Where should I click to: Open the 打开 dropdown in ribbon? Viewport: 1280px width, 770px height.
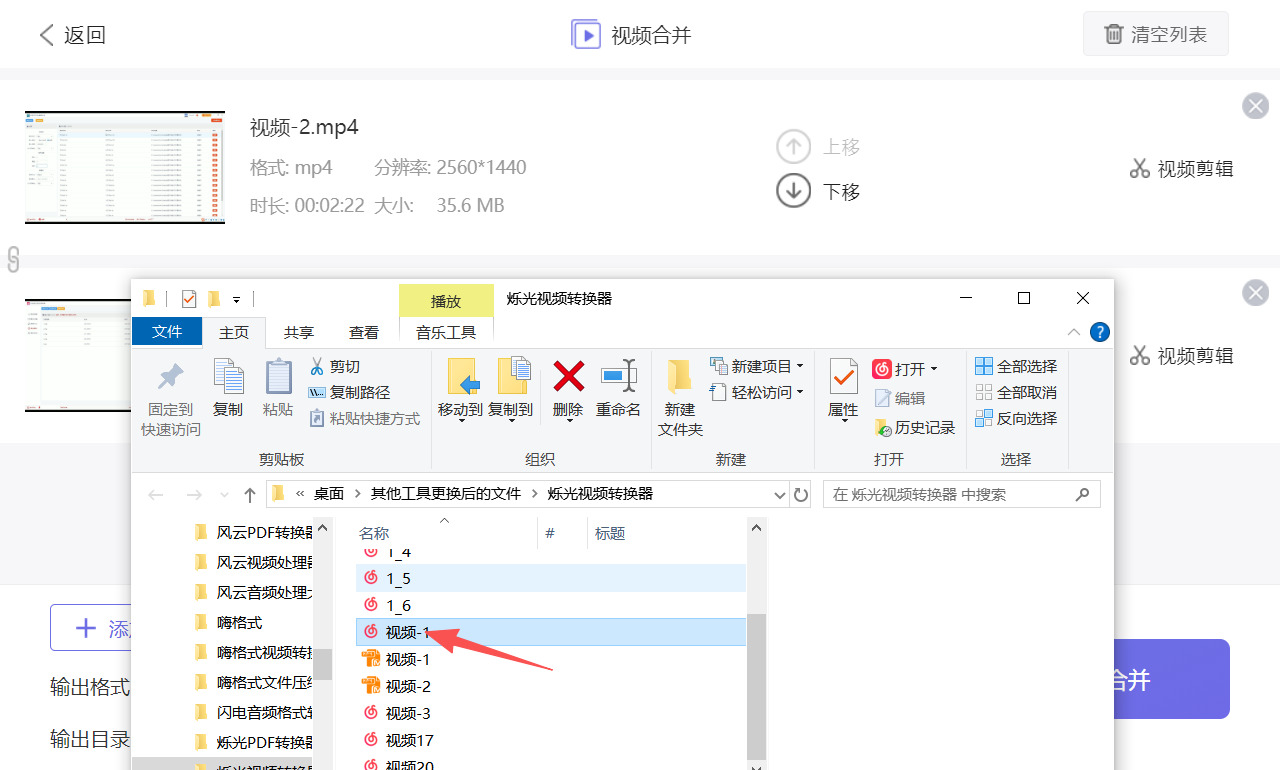(x=905, y=369)
